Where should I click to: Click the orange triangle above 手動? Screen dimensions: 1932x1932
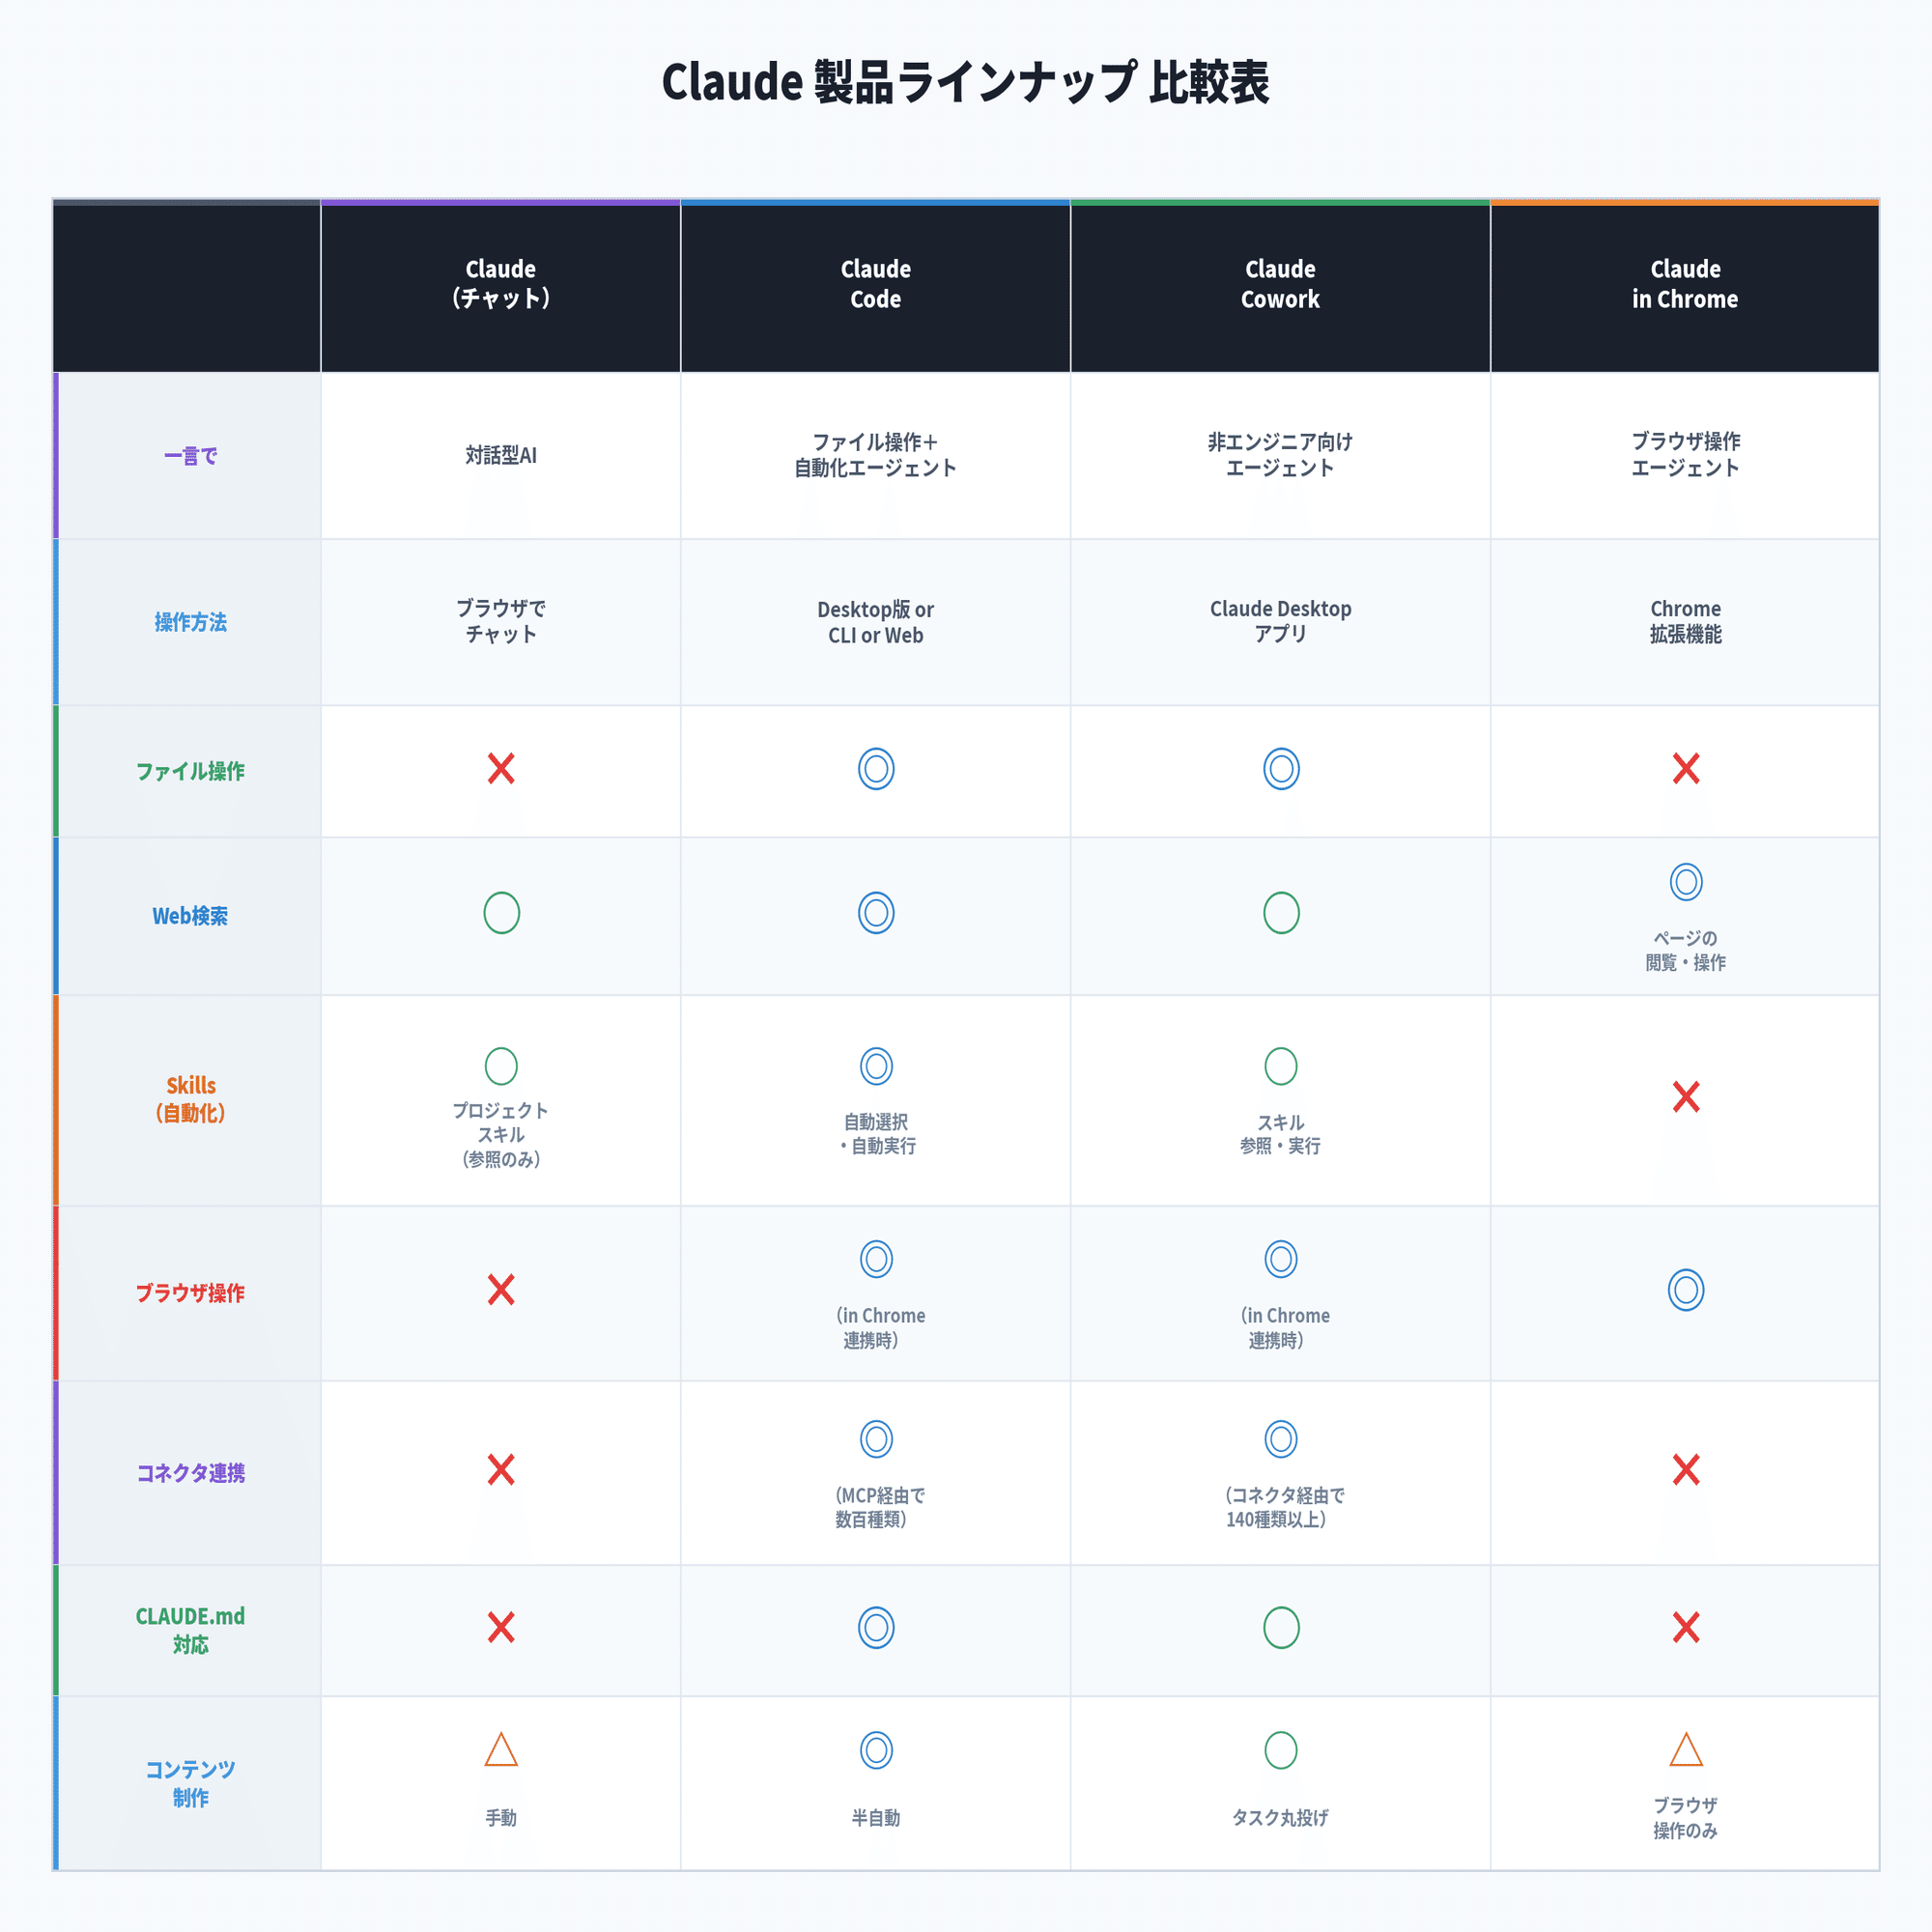click(x=501, y=1750)
